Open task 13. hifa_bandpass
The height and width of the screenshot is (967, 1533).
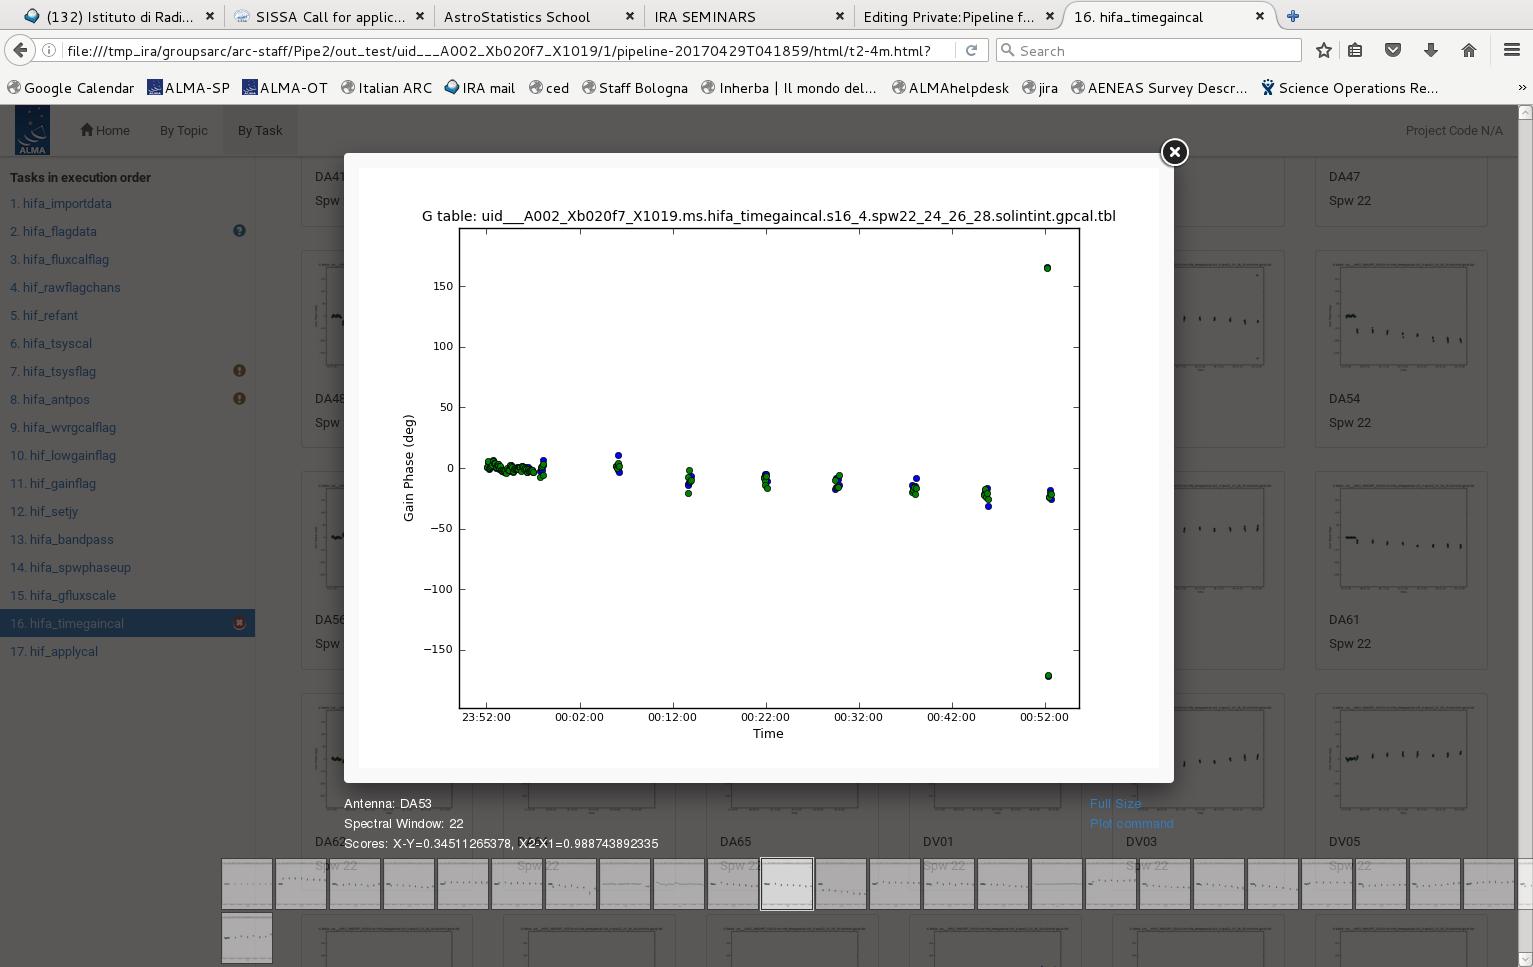click(62, 539)
